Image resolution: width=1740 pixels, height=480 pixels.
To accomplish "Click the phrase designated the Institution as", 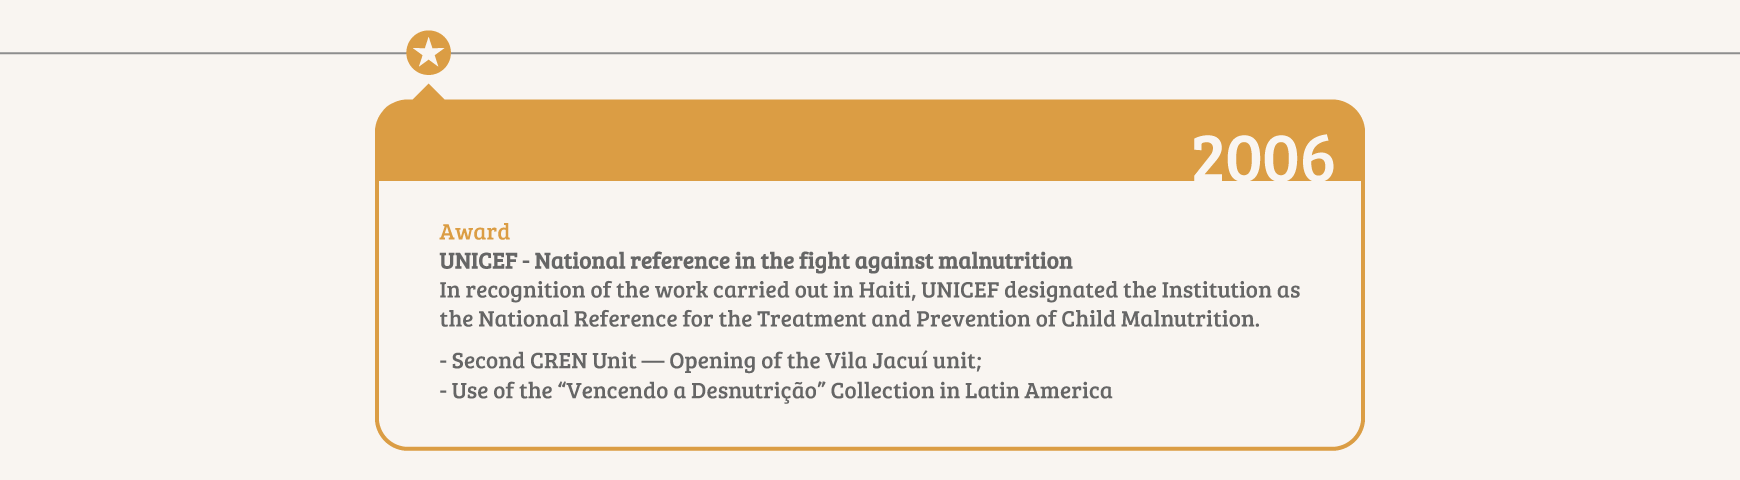I will 1153,290.
